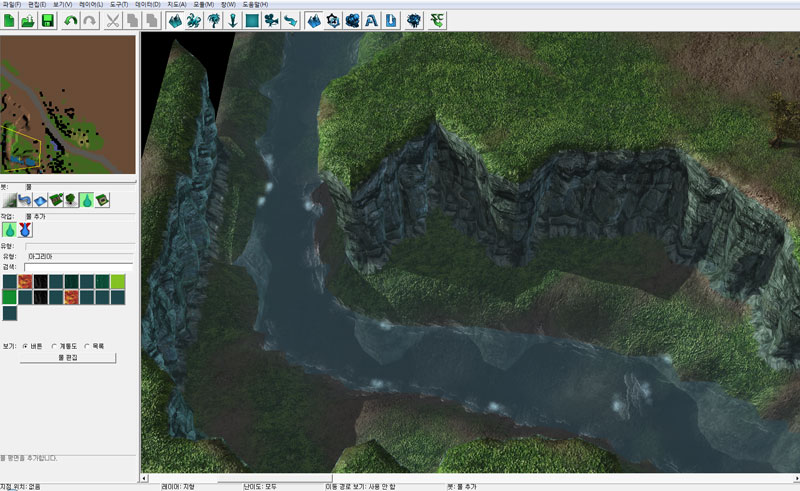Viewport: 800px width, 491px height.
Task: Pick the light green water swatch
Action: tap(118, 281)
